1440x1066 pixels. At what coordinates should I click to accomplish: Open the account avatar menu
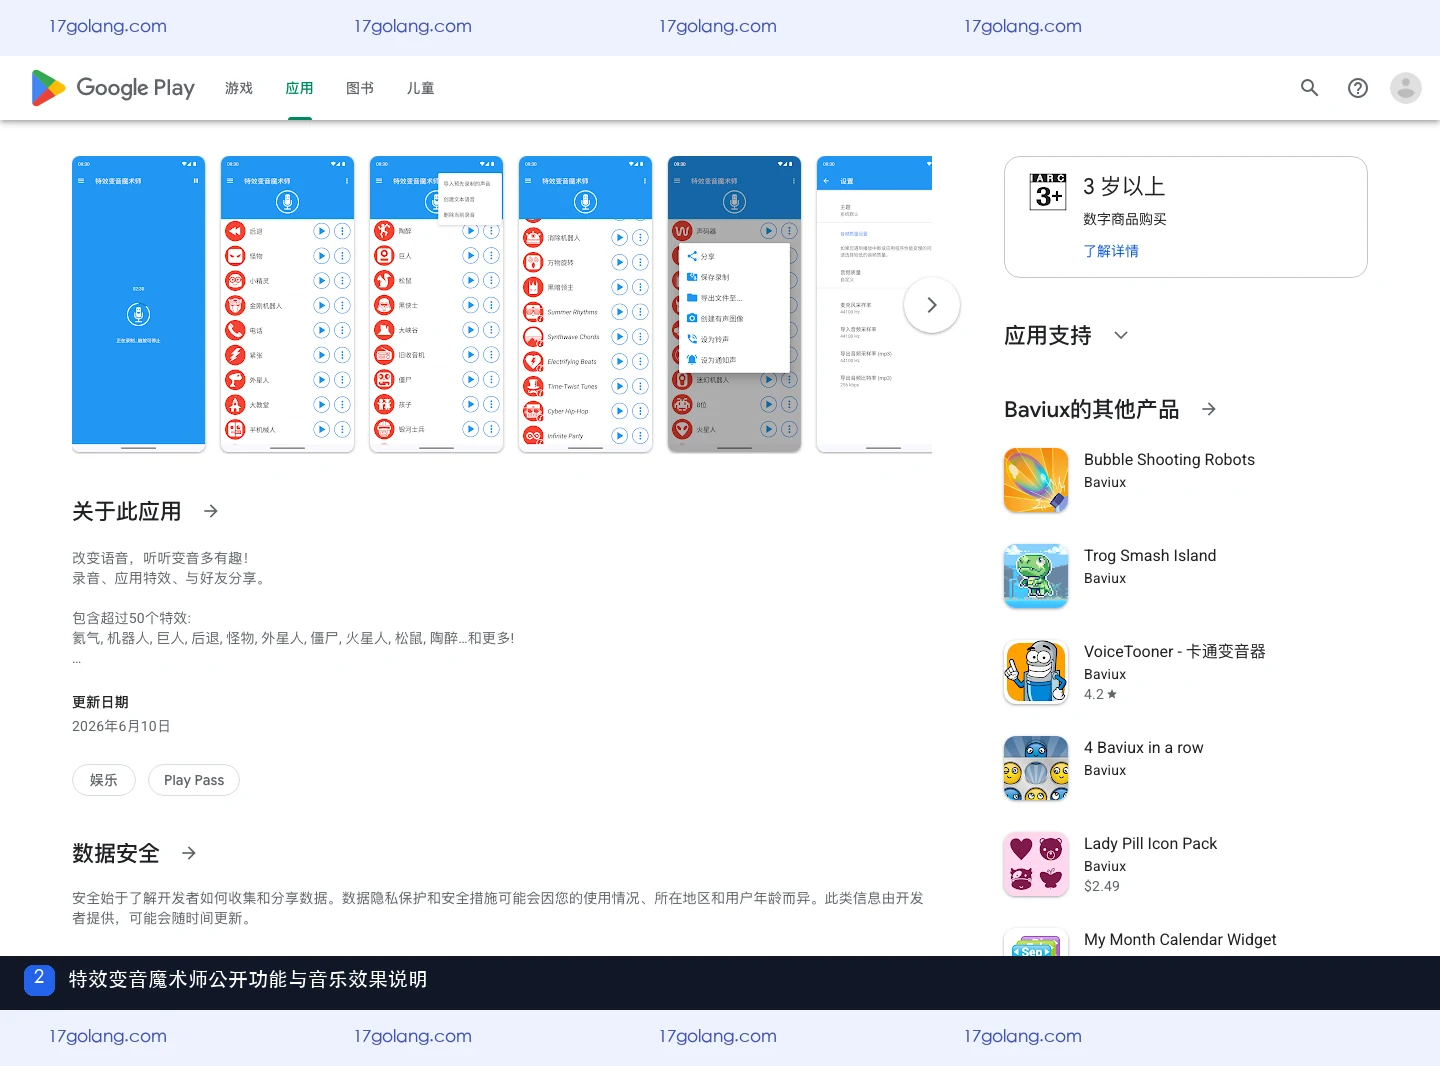[1406, 88]
